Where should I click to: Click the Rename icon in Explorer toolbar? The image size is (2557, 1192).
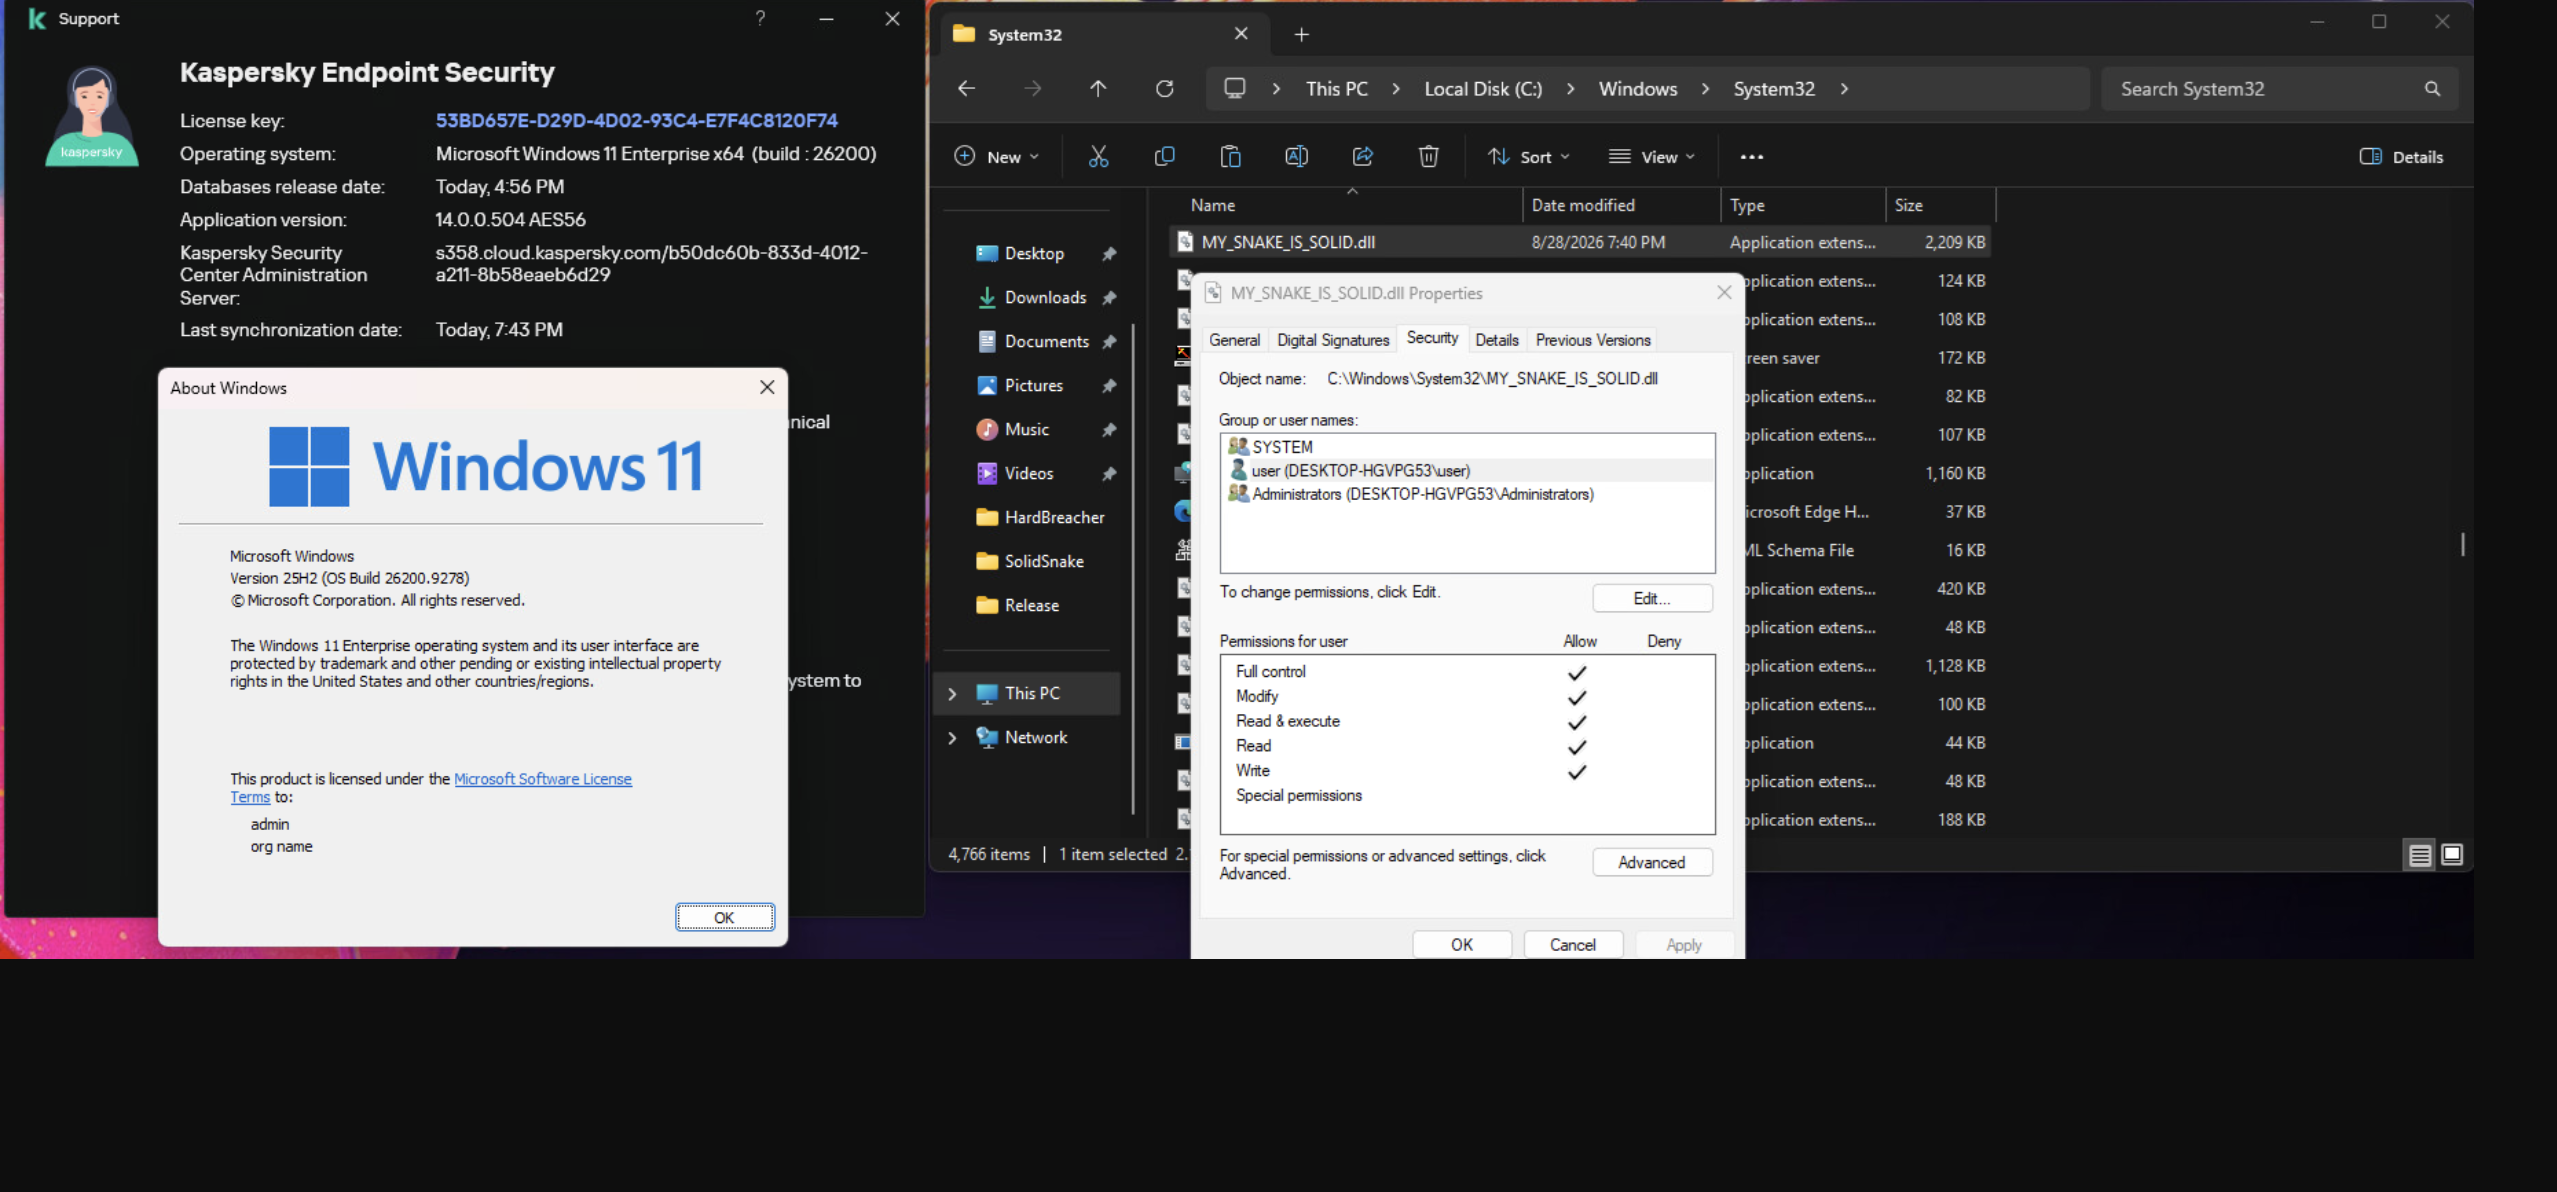coord(1296,156)
